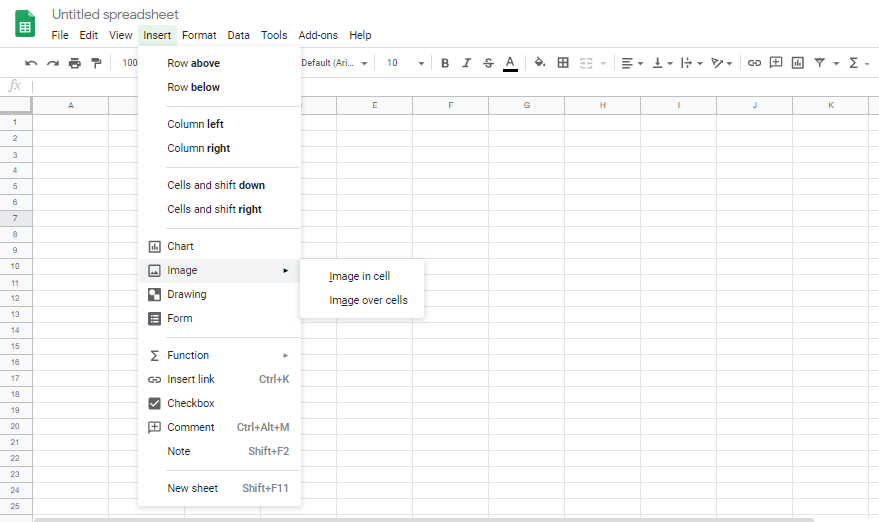The height and width of the screenshot is (522, 879).
Task: Choose Note from Insert menu
Action: (219, 451)
